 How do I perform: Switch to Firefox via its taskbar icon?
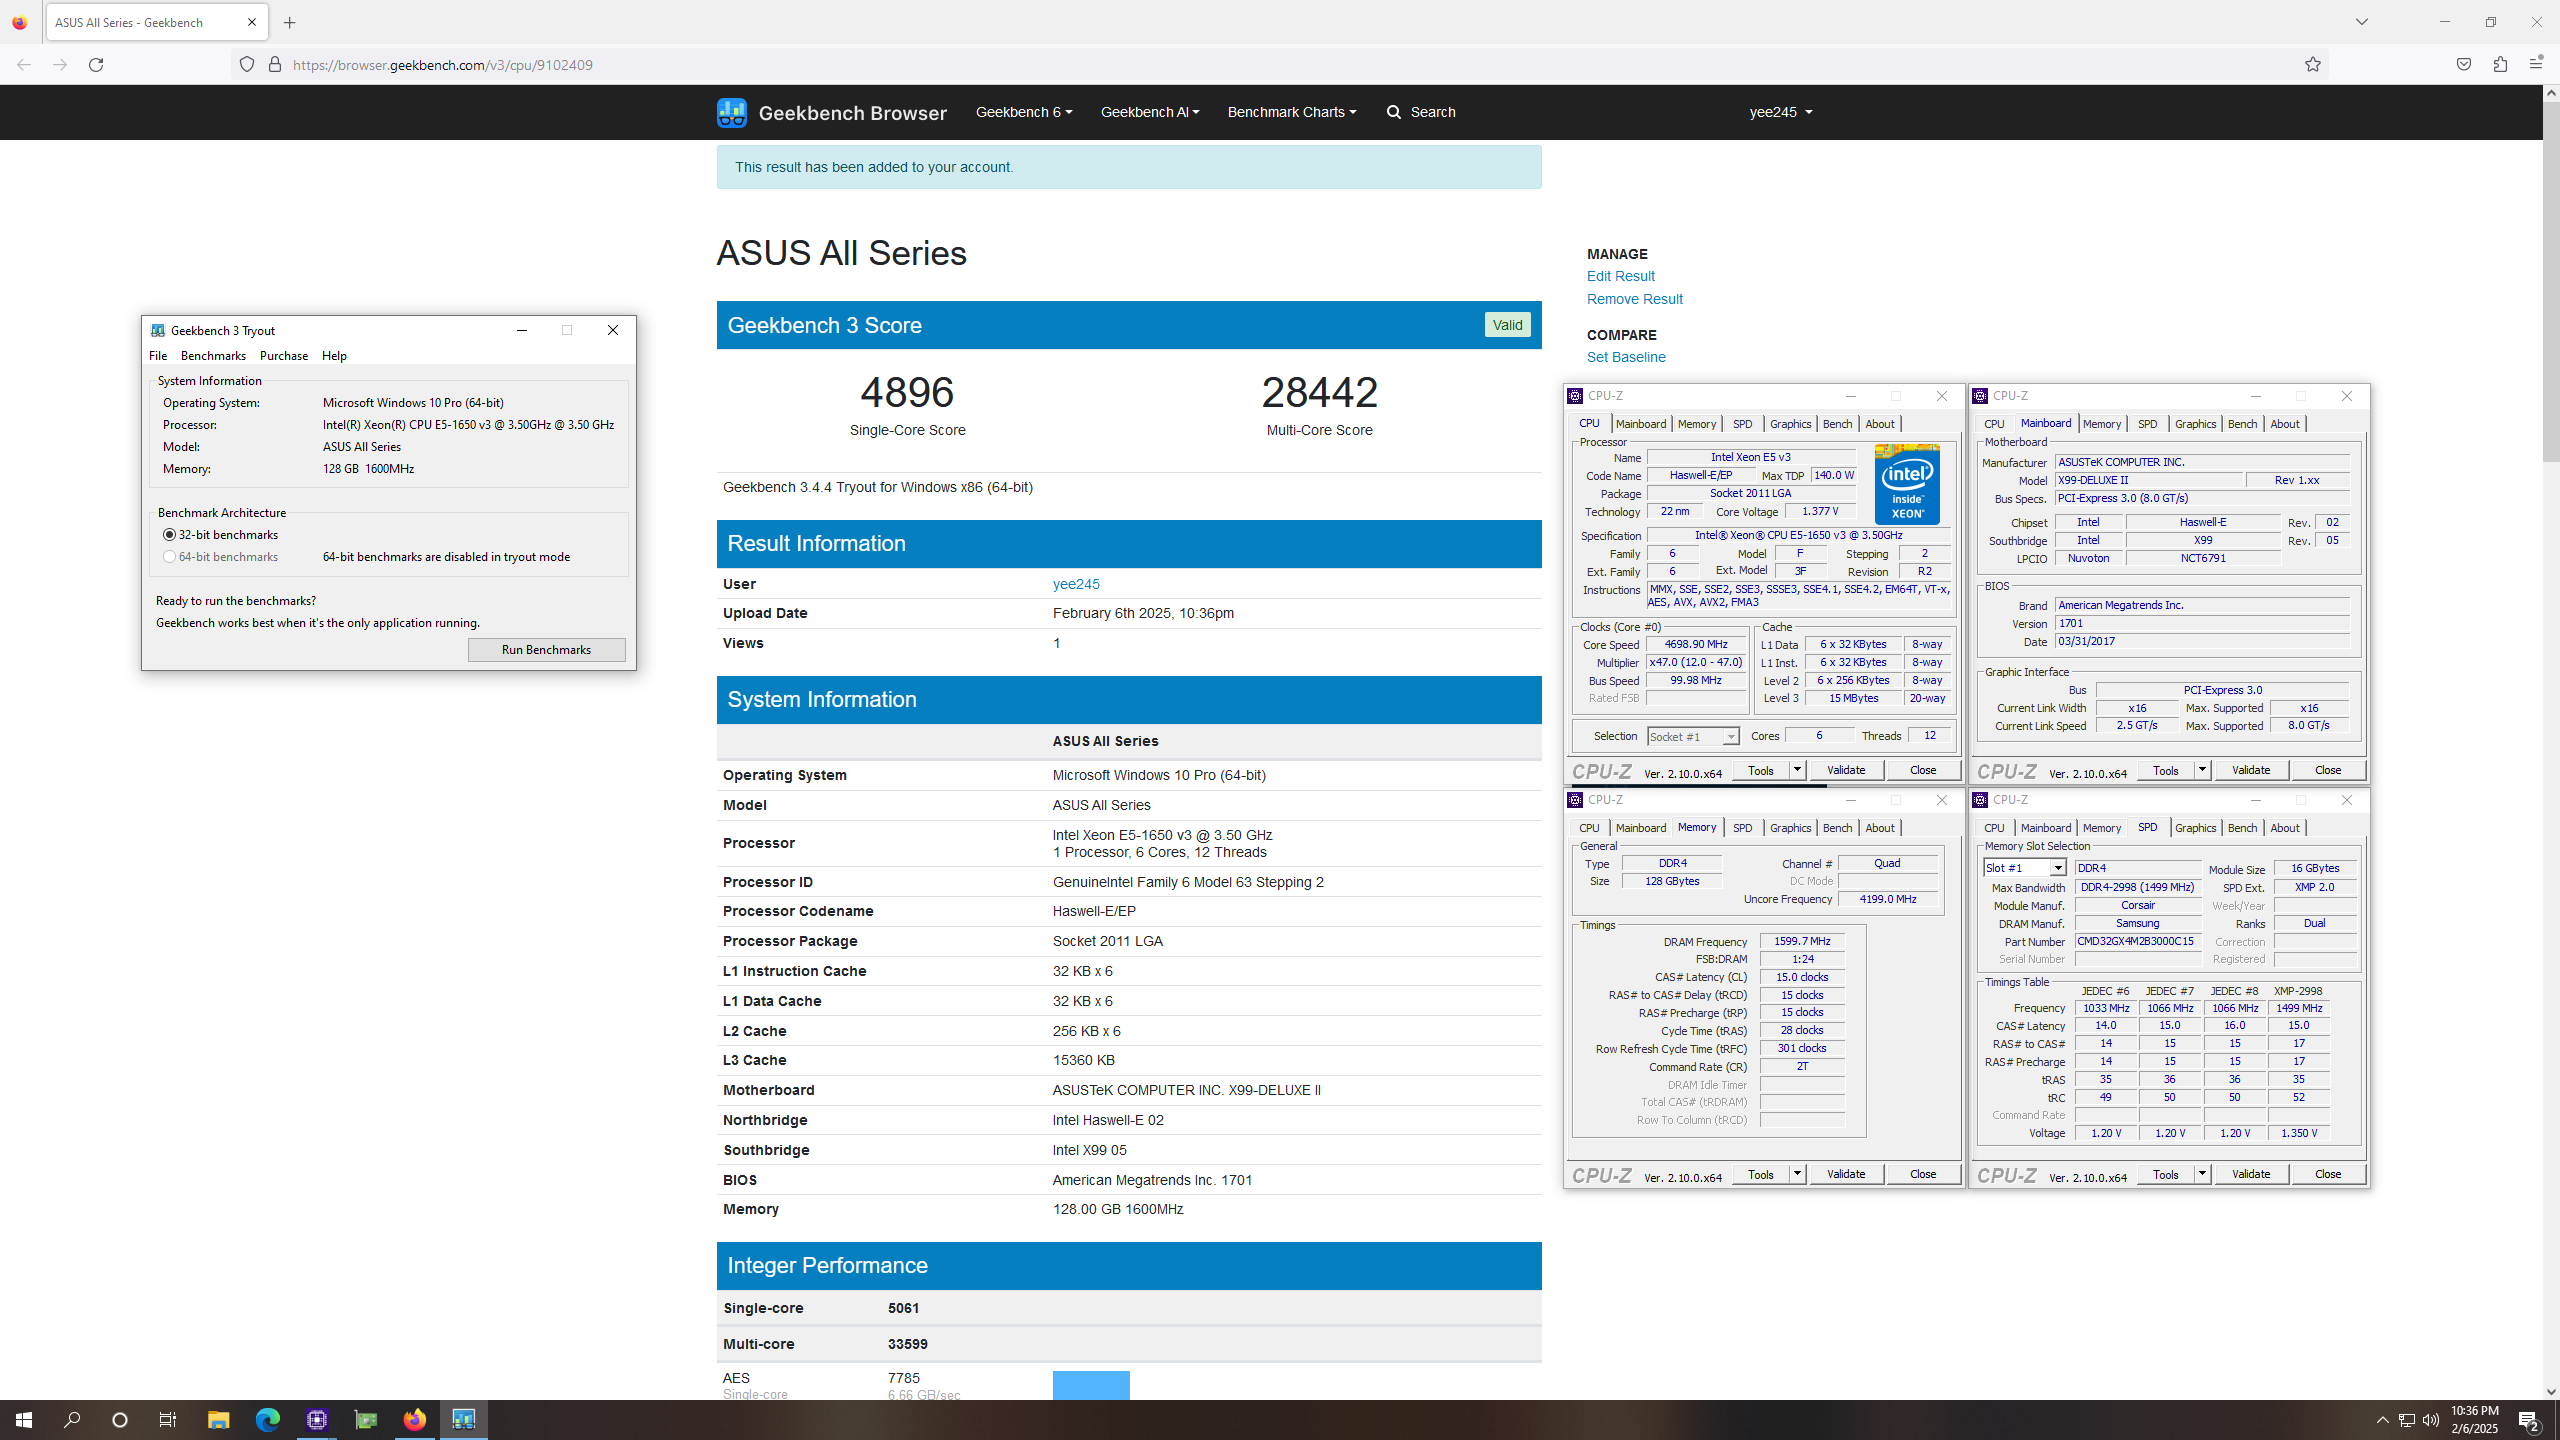(414, 1420)
